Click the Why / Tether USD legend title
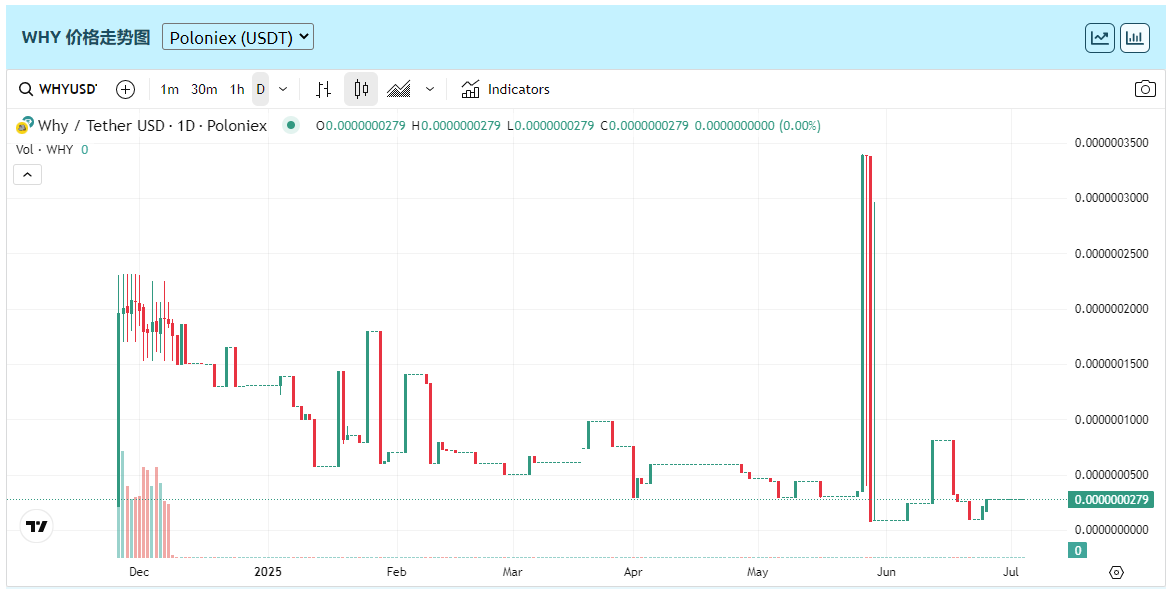This screenshot has height=589, width=1170. point(152,126)
